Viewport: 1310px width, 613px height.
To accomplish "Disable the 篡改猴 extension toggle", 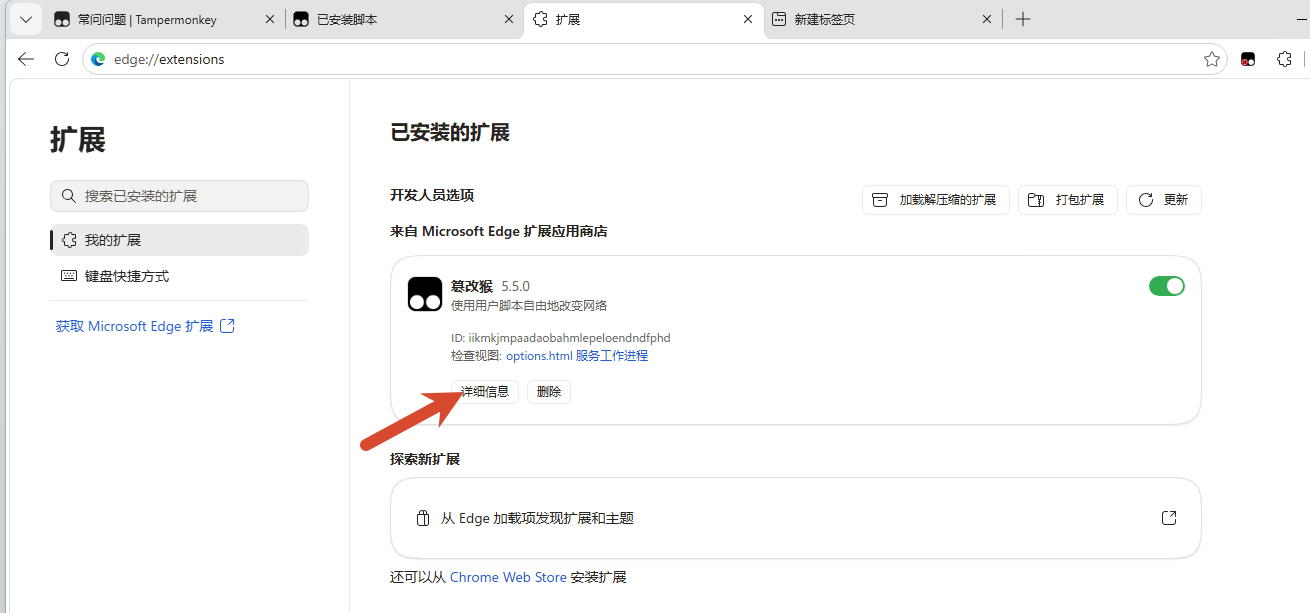I will (1167, 286).
